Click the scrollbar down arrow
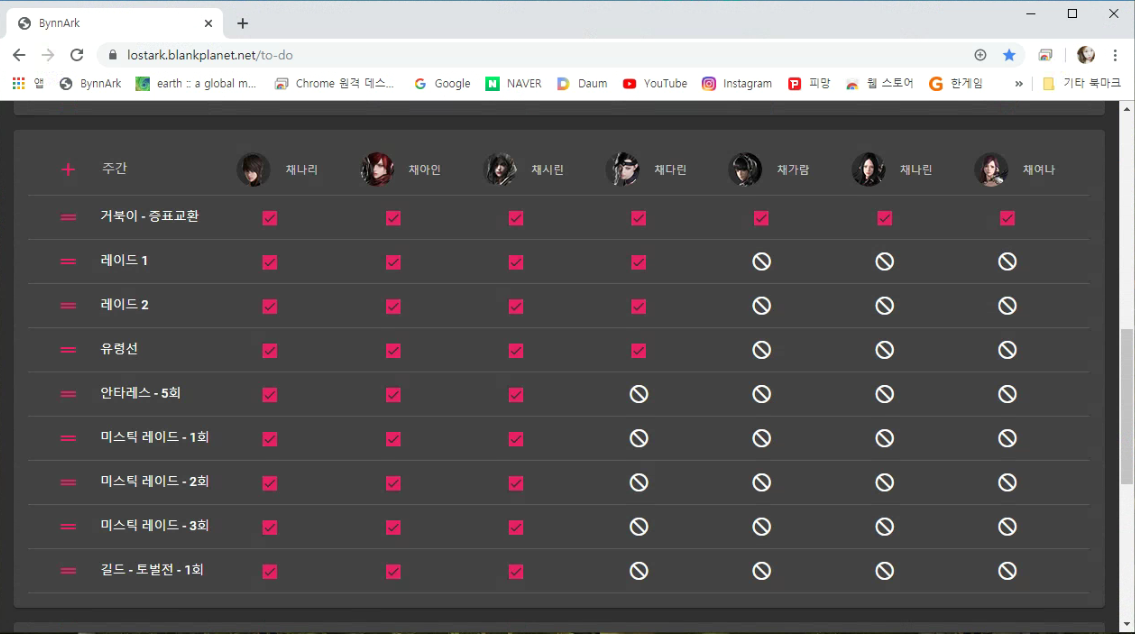The width and height of the screenshot is (1135, 634). 1126,624
